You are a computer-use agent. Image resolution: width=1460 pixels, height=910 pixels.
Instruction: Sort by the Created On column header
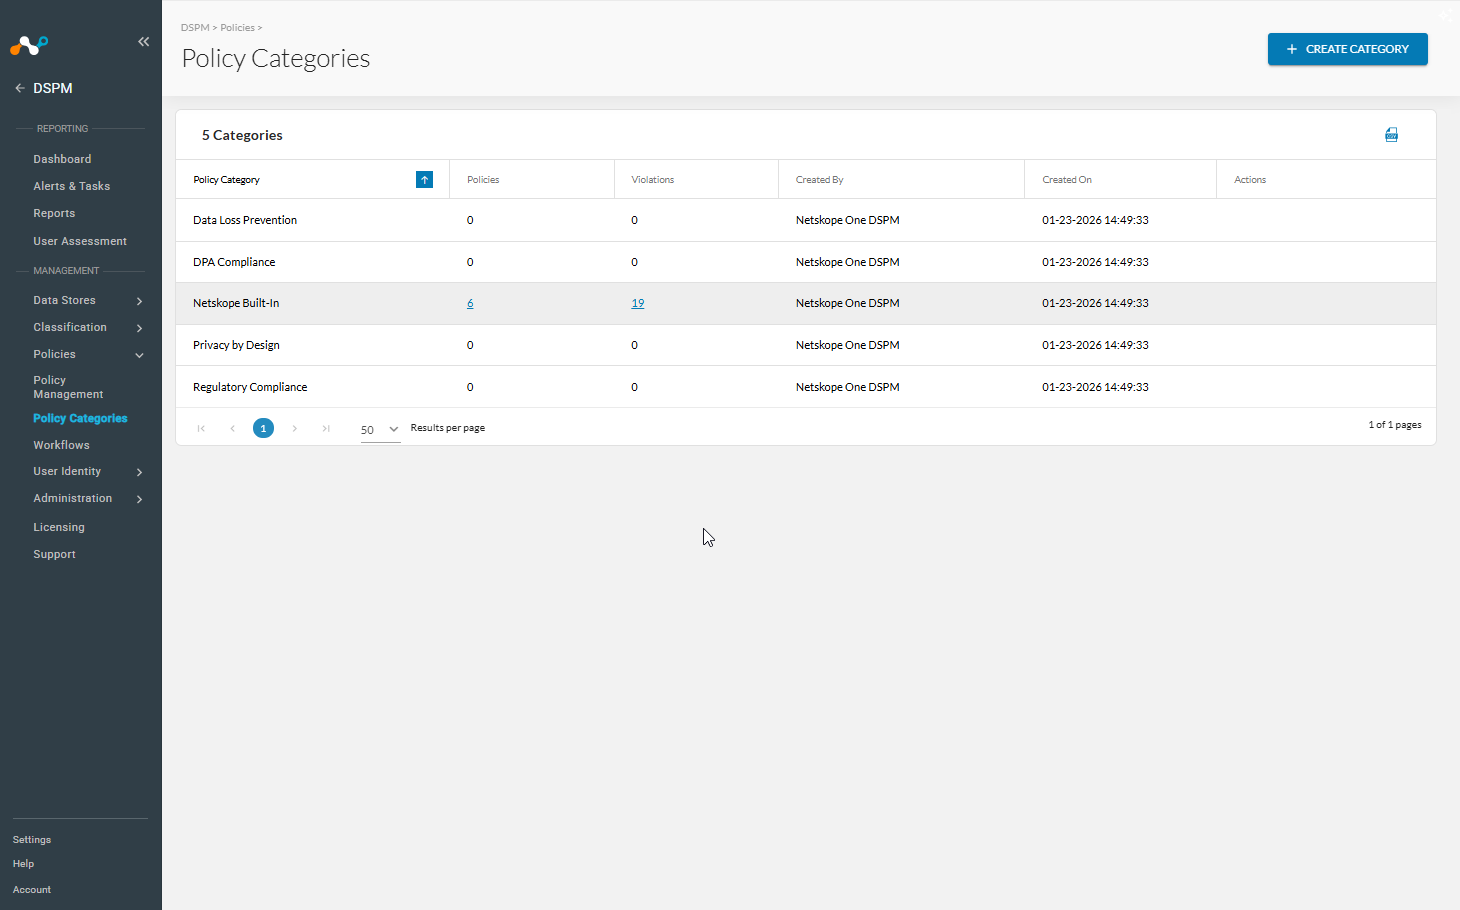point(1067,180)
